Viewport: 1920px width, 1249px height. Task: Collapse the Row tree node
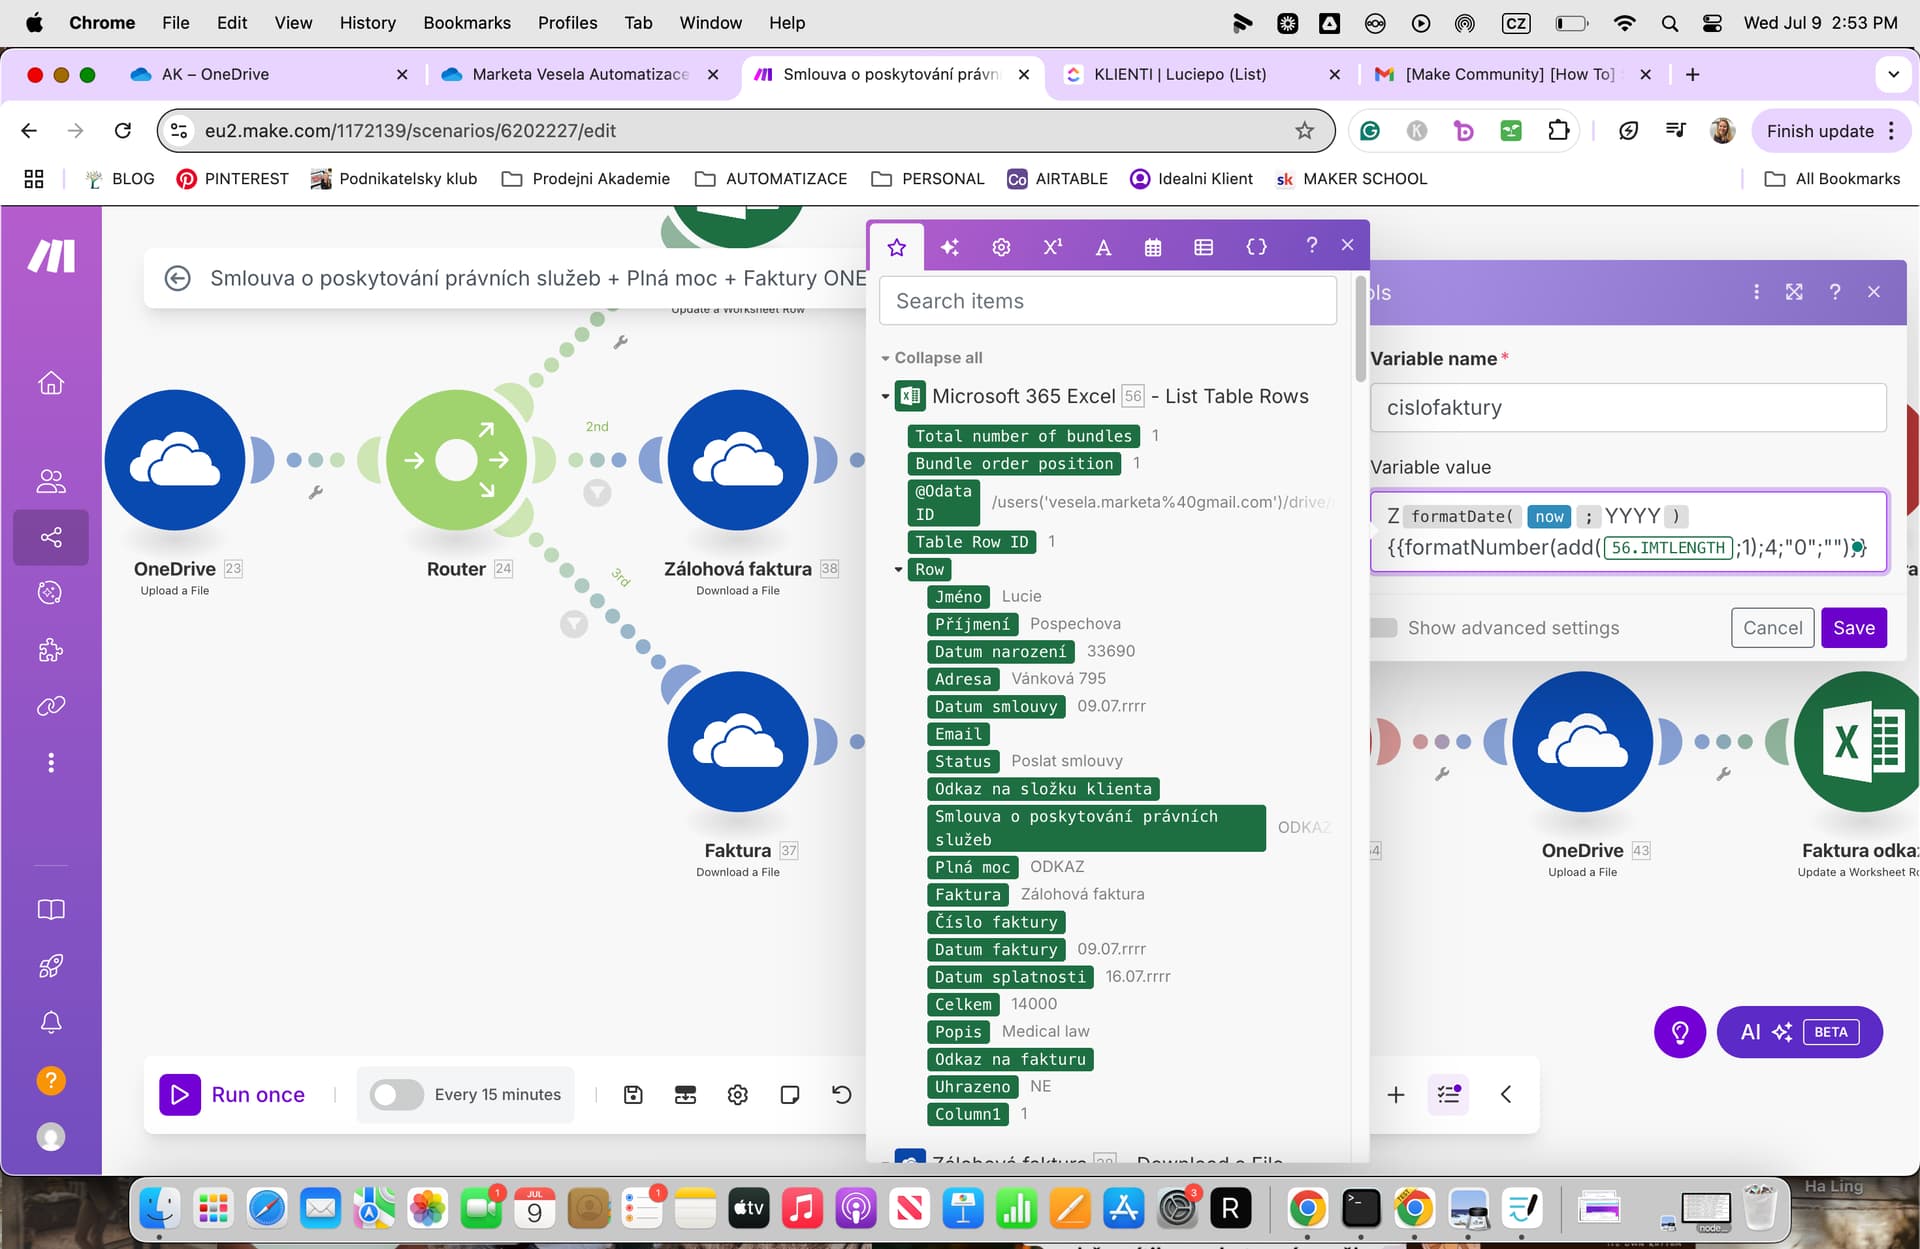point(898,570)
